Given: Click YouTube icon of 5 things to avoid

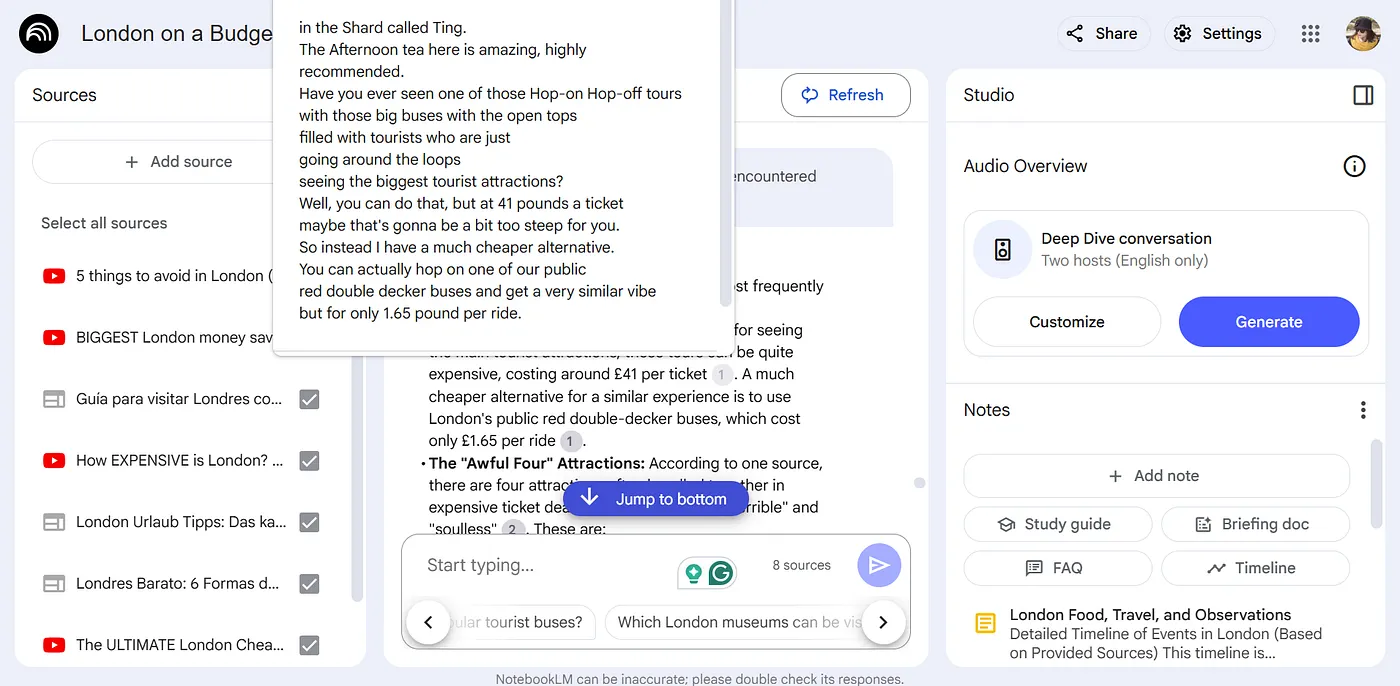Looking at the screenshot, I should point(54,276).
